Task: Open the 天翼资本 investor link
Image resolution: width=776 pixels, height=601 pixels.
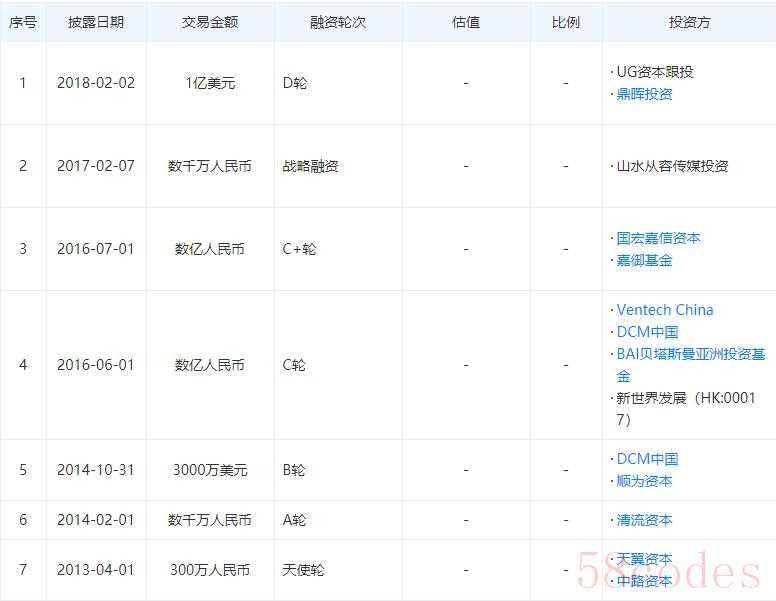Action: point(644,559)
